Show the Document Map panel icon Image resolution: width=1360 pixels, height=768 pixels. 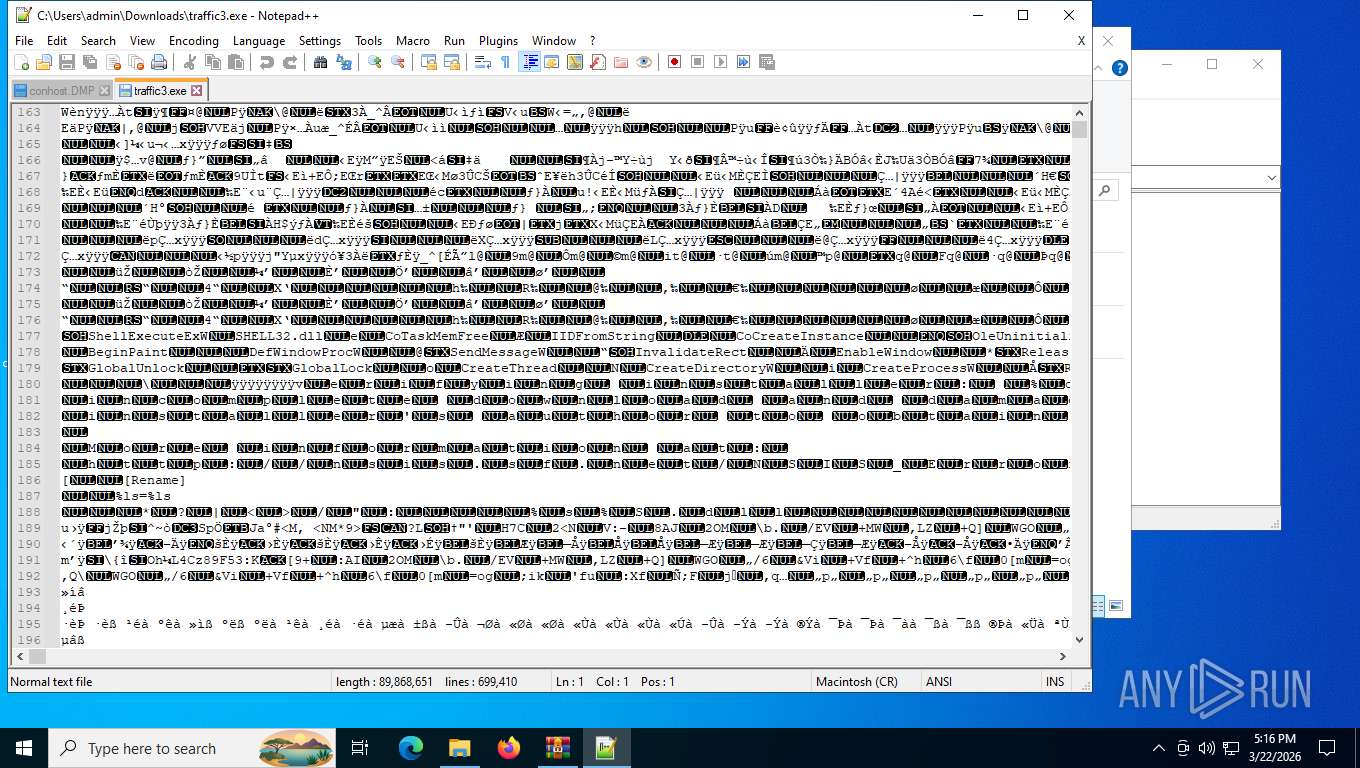coord(575,62)
